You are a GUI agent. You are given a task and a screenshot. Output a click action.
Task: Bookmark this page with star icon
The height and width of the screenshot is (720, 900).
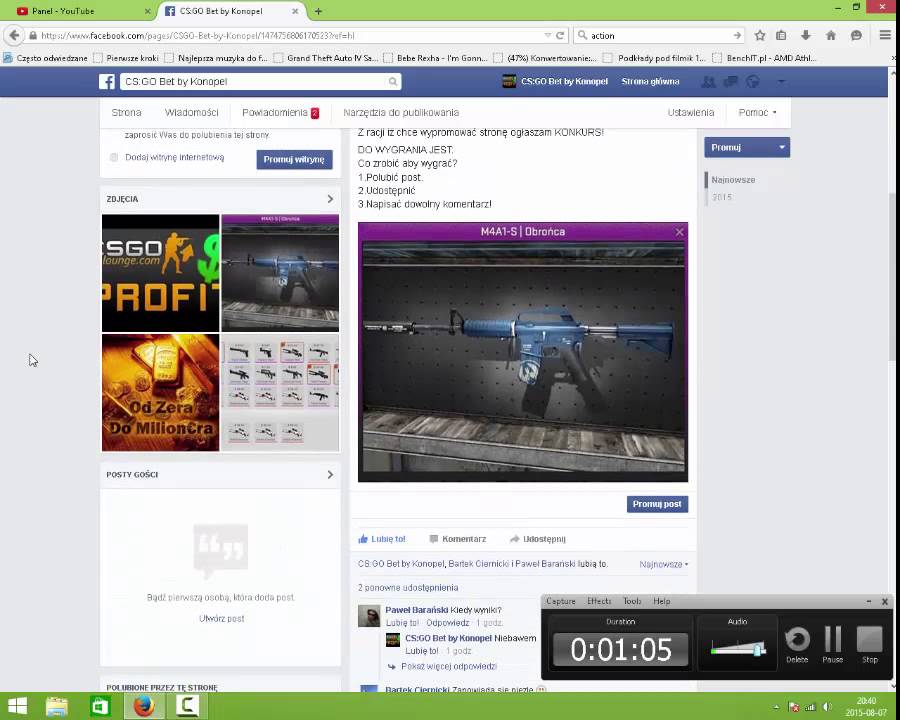point(760,36)
